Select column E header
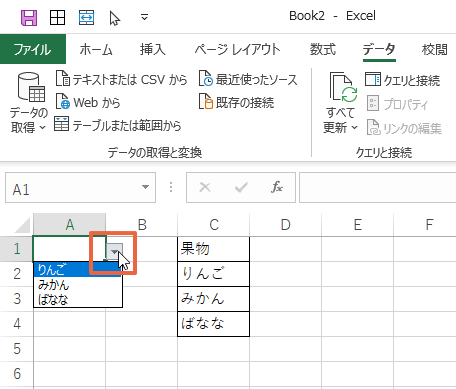This screenshot has width=456, height=389. (358, 225)
